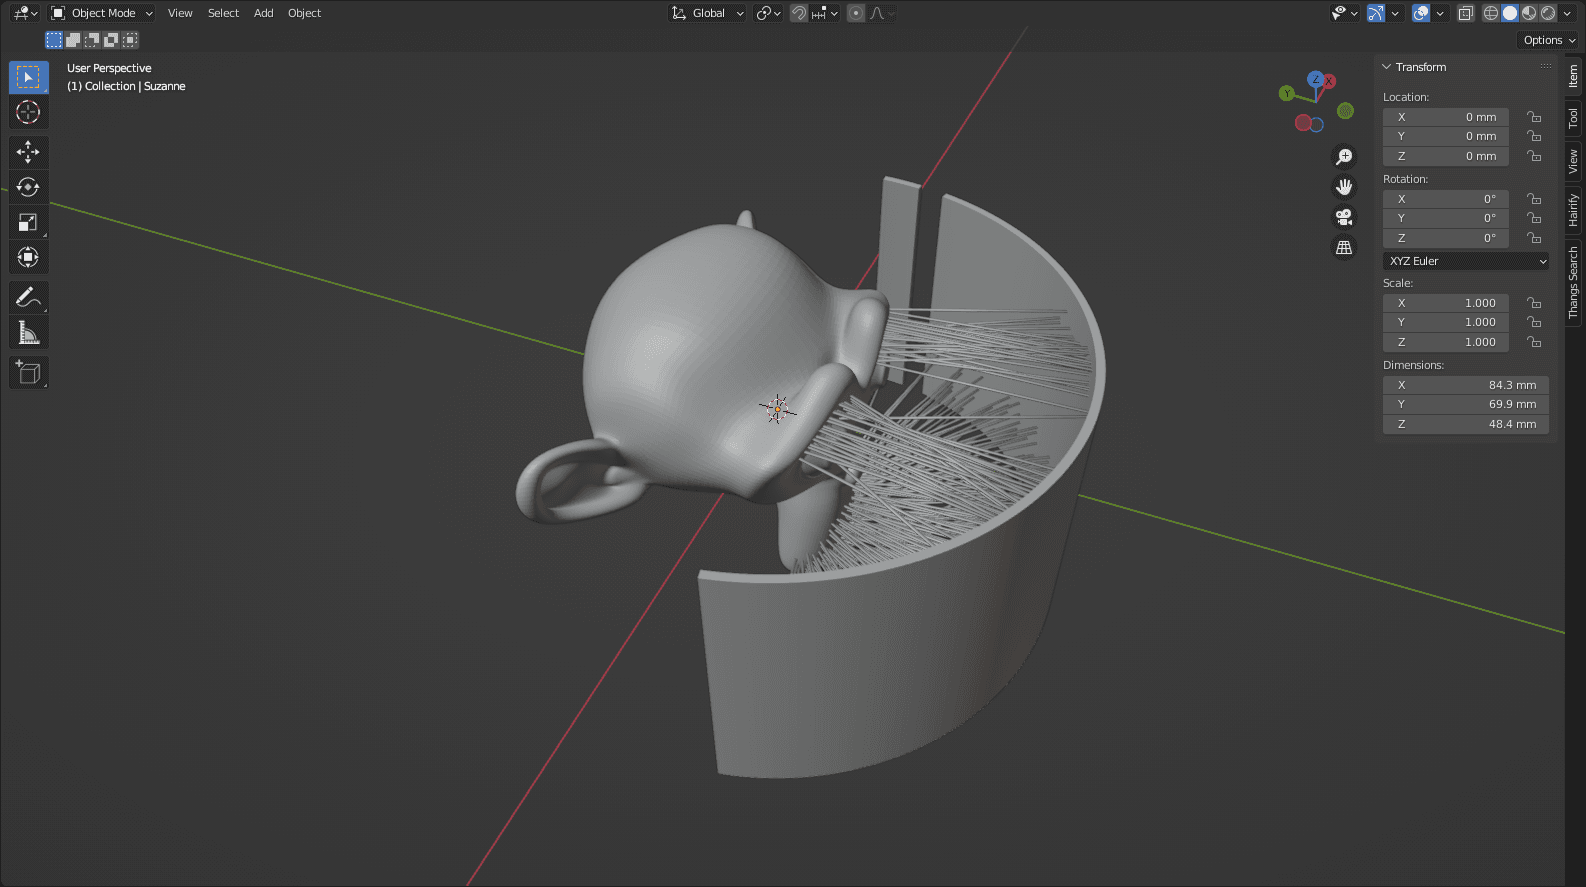Switch to the View sidebar tab

point(1574,161)
